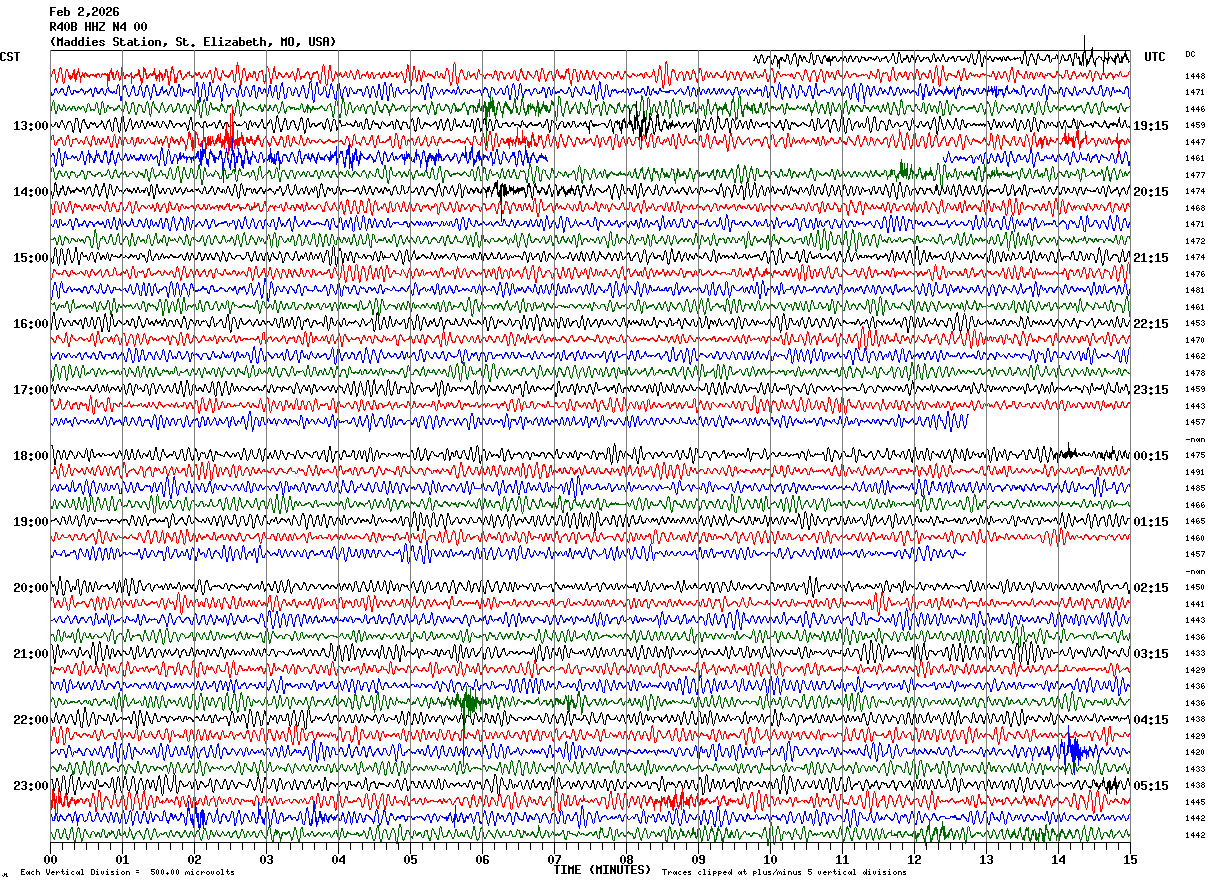Click the 'Traces clipped at plus/minus 5 vertical divisions' note

coord(784,872)
